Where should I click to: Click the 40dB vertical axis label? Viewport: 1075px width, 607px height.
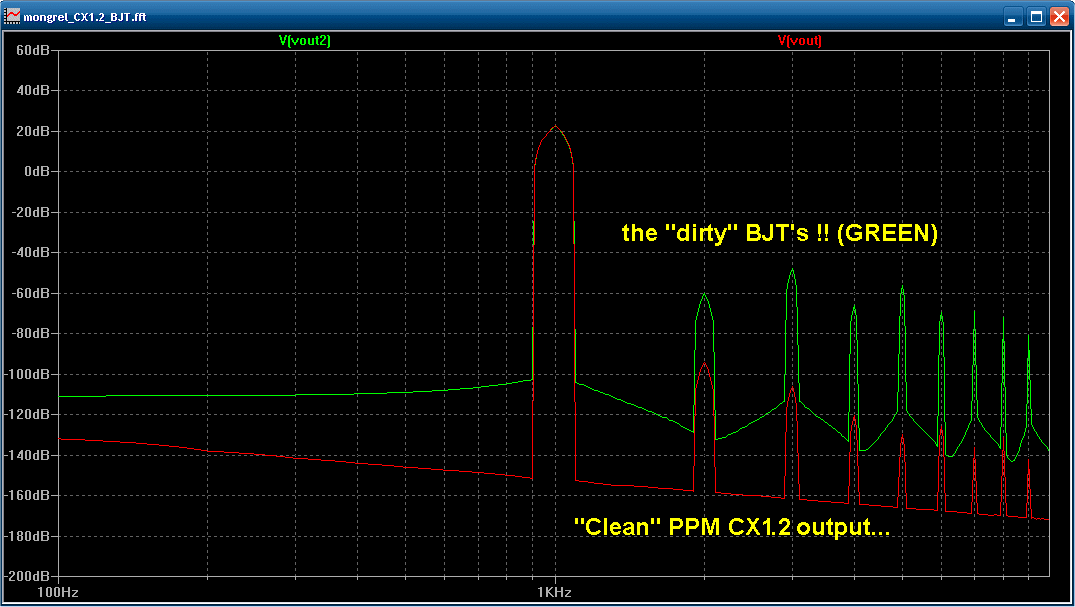[x=33, y=91]
